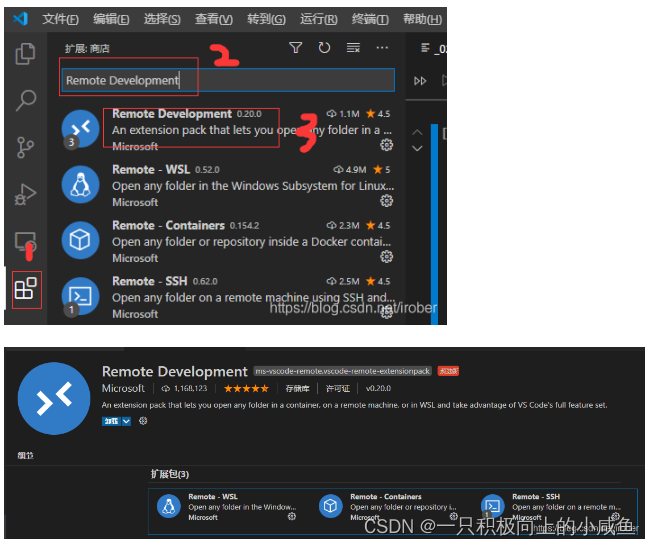Open gear menu for Remote - WSL pack item
Viewport: 652px width, 546px height.
292,516
